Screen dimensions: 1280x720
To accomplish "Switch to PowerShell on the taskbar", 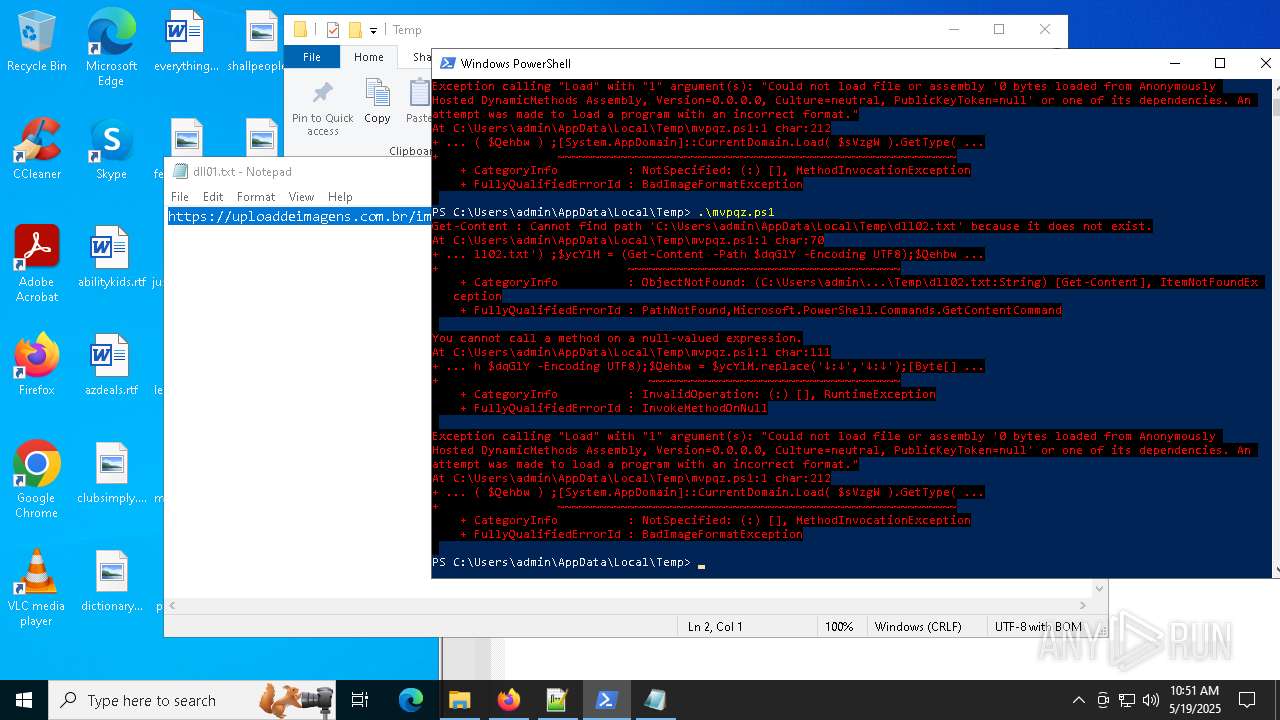I will pyautogui.click(x=606, y=700).
